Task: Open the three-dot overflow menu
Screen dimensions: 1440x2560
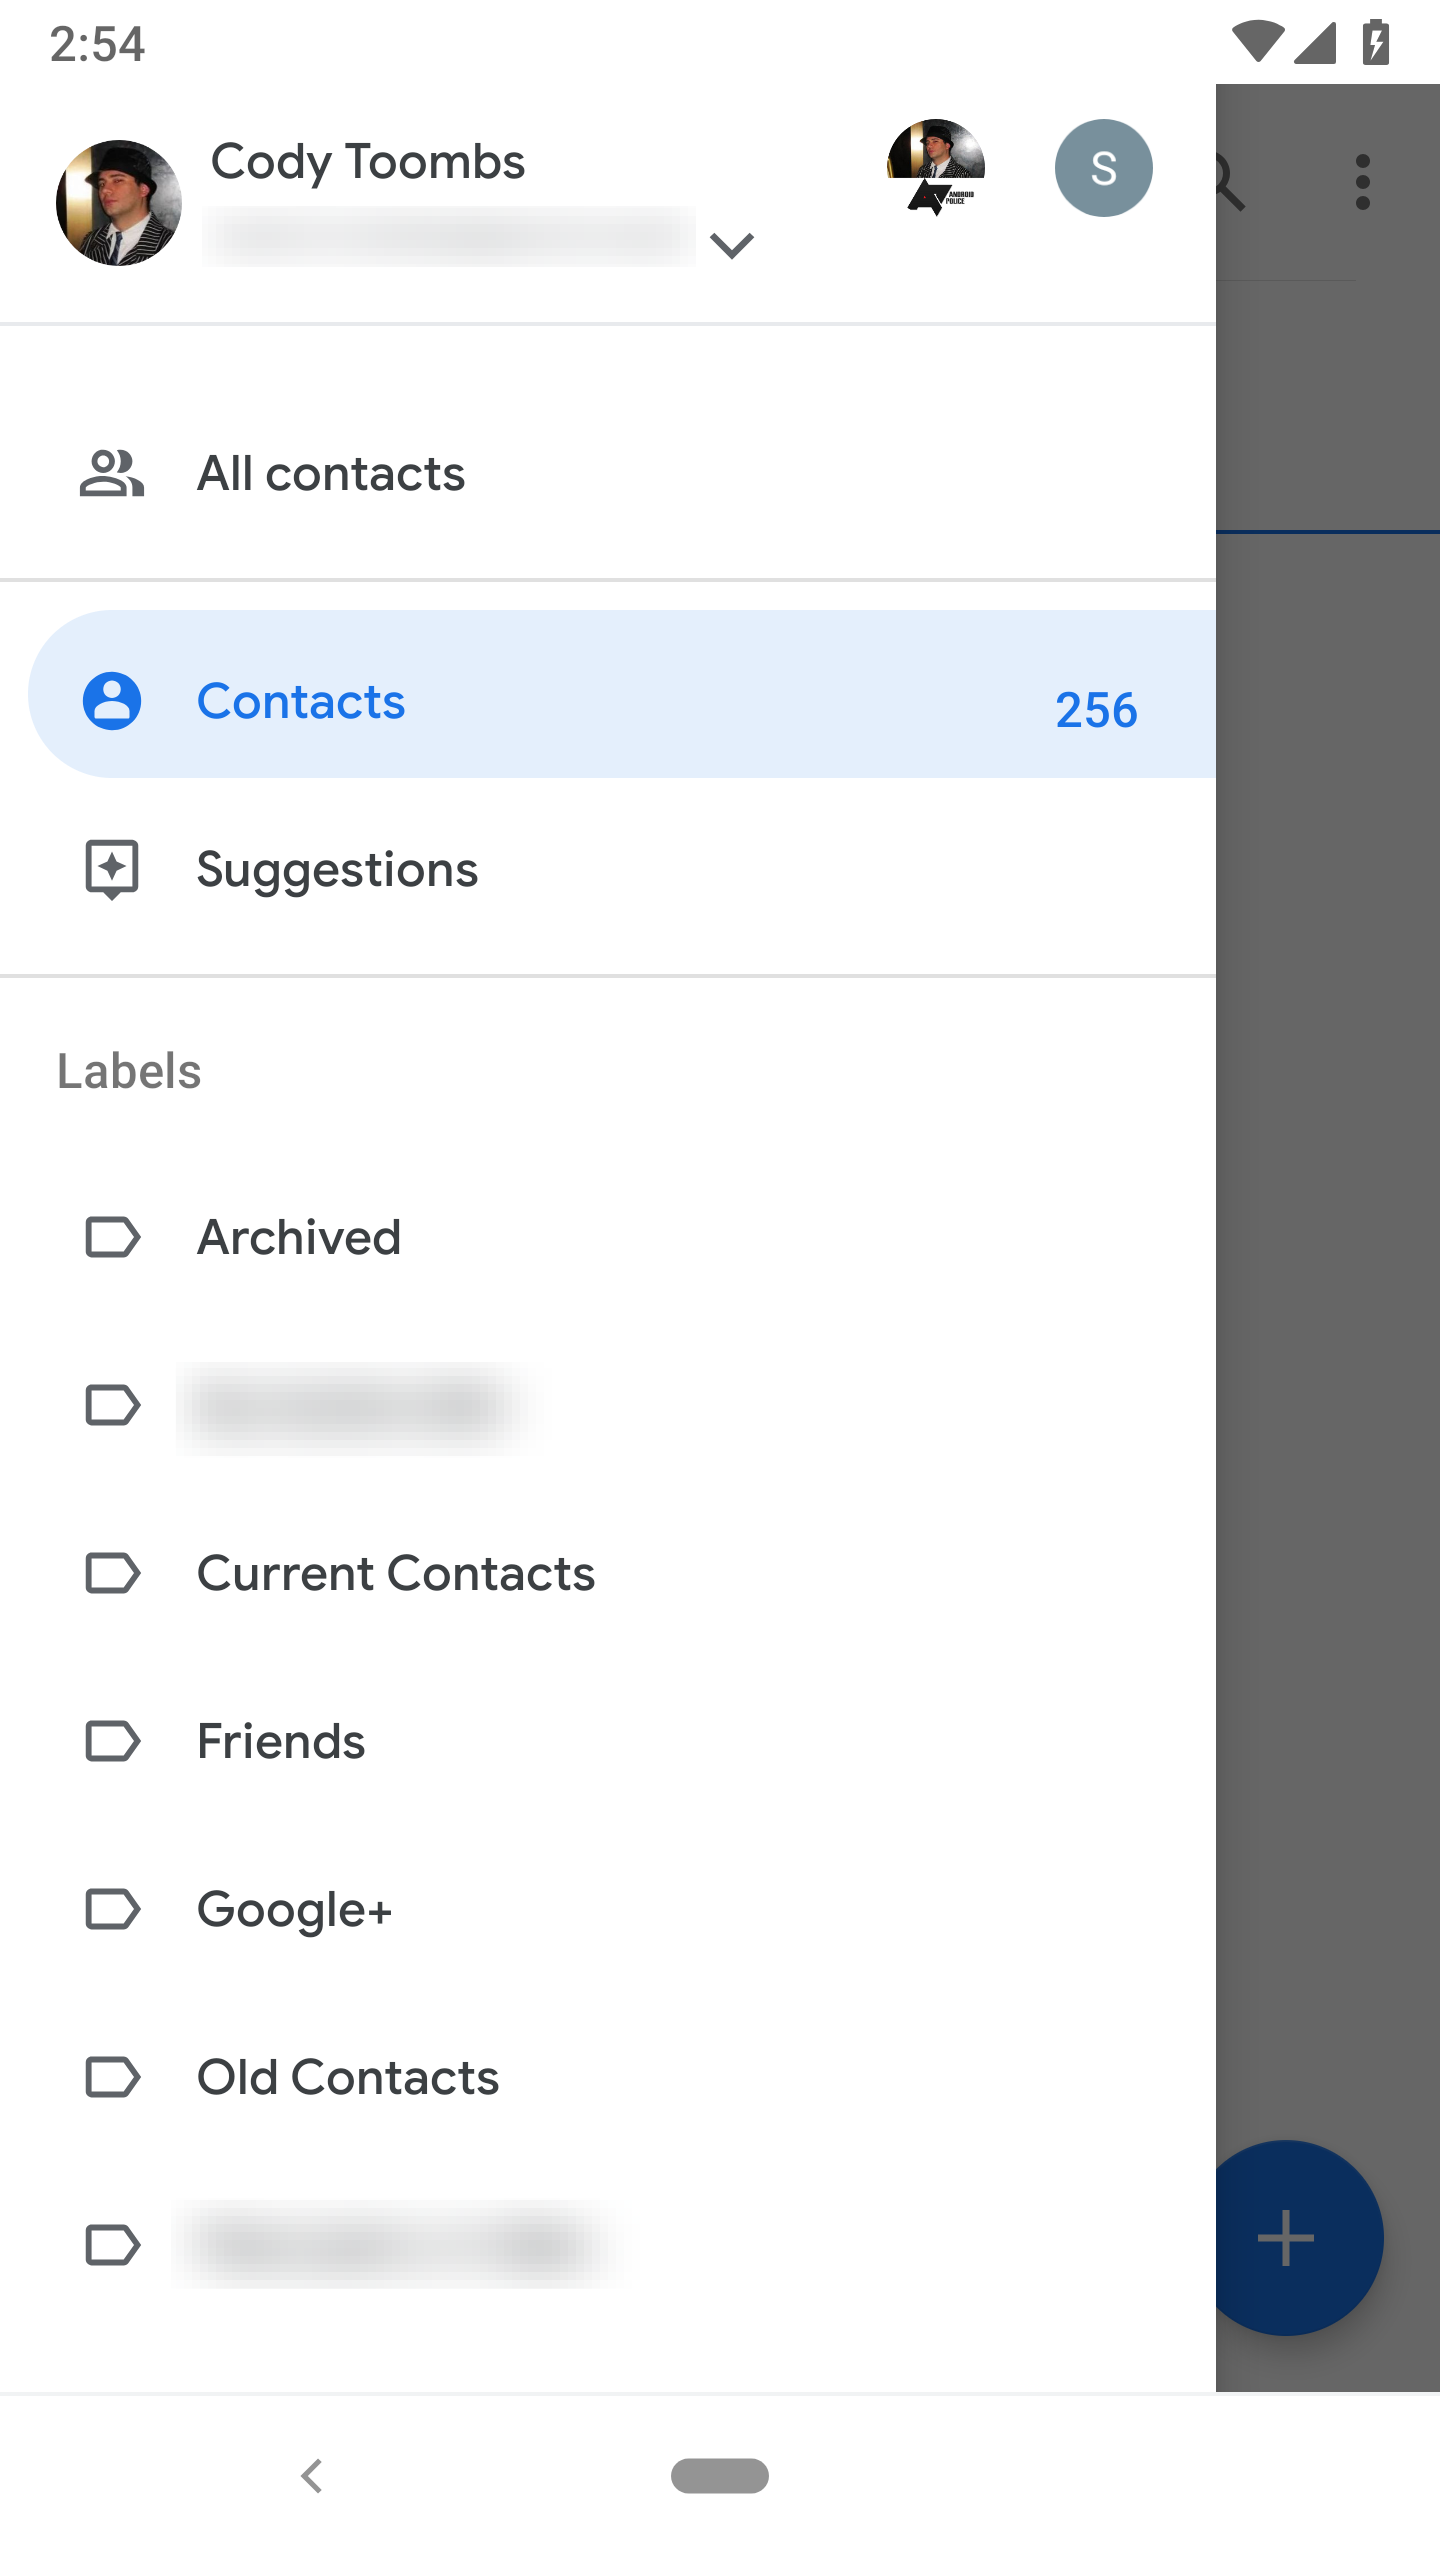Action: (1364, 180)
